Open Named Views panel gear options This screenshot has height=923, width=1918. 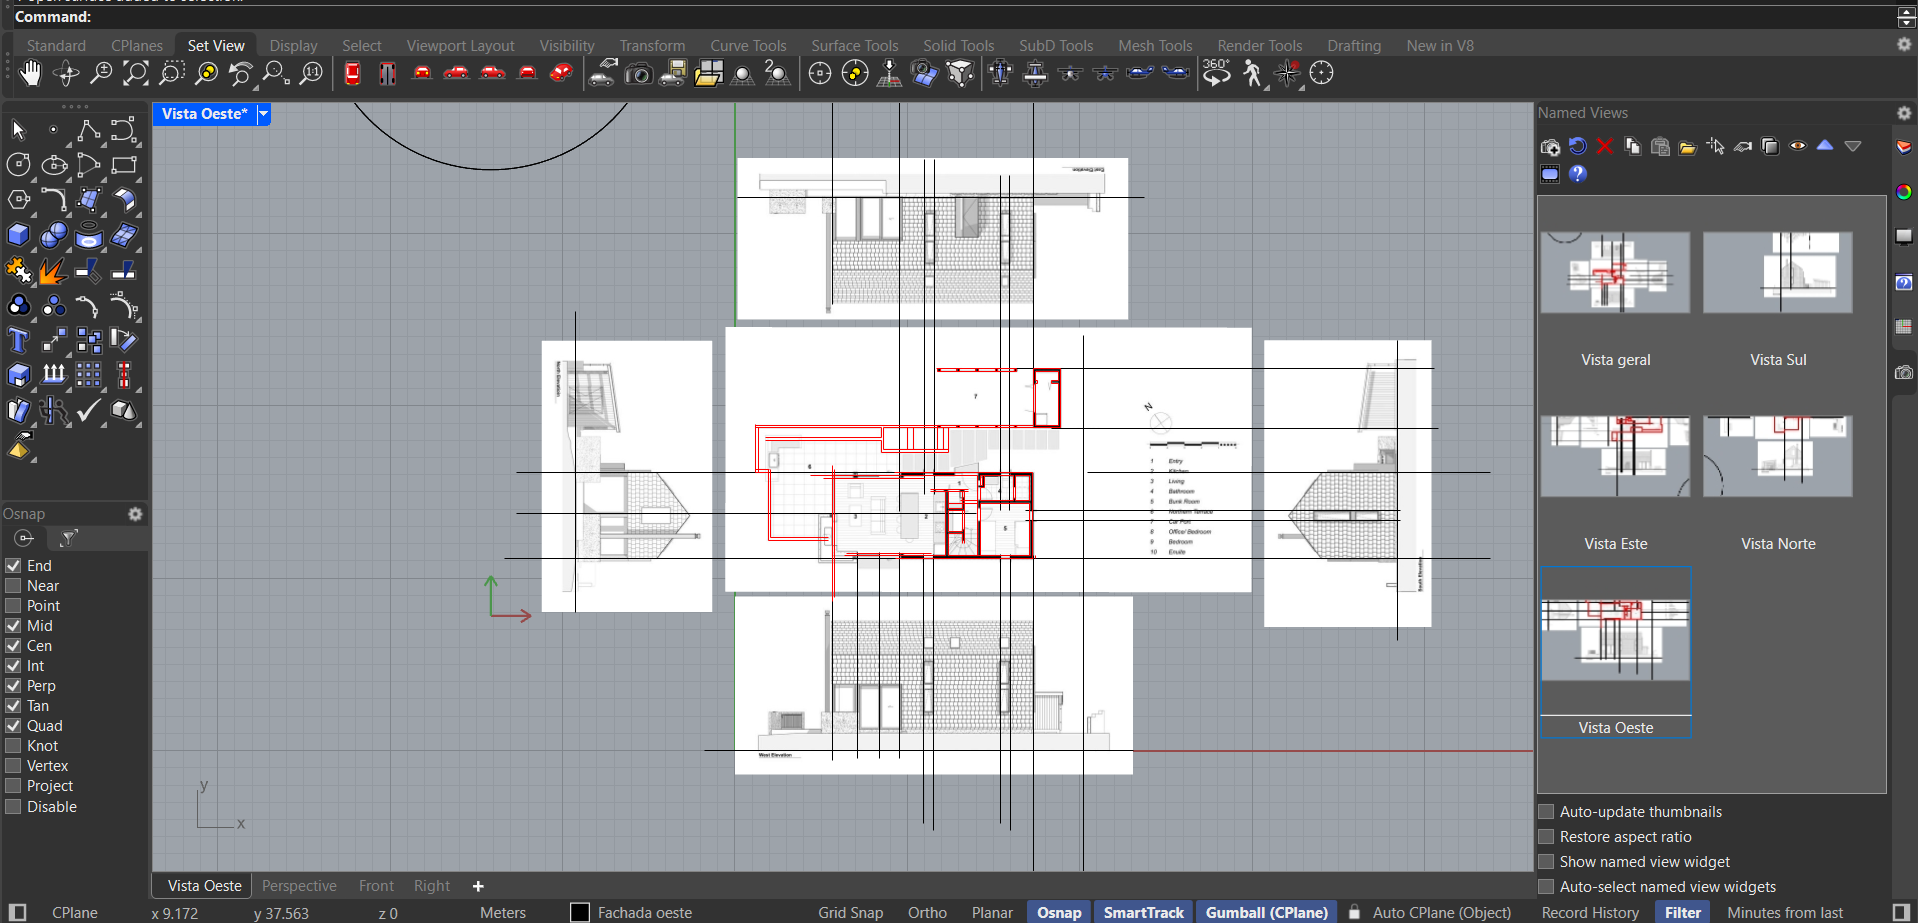tap(1904, 113)
